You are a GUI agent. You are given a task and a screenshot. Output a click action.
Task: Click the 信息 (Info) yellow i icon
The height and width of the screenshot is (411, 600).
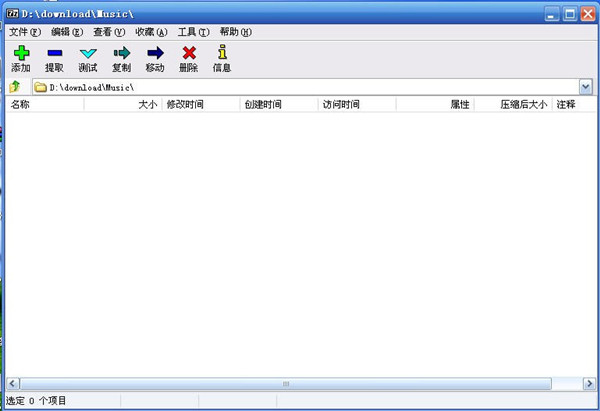click(x=222, y=52)
